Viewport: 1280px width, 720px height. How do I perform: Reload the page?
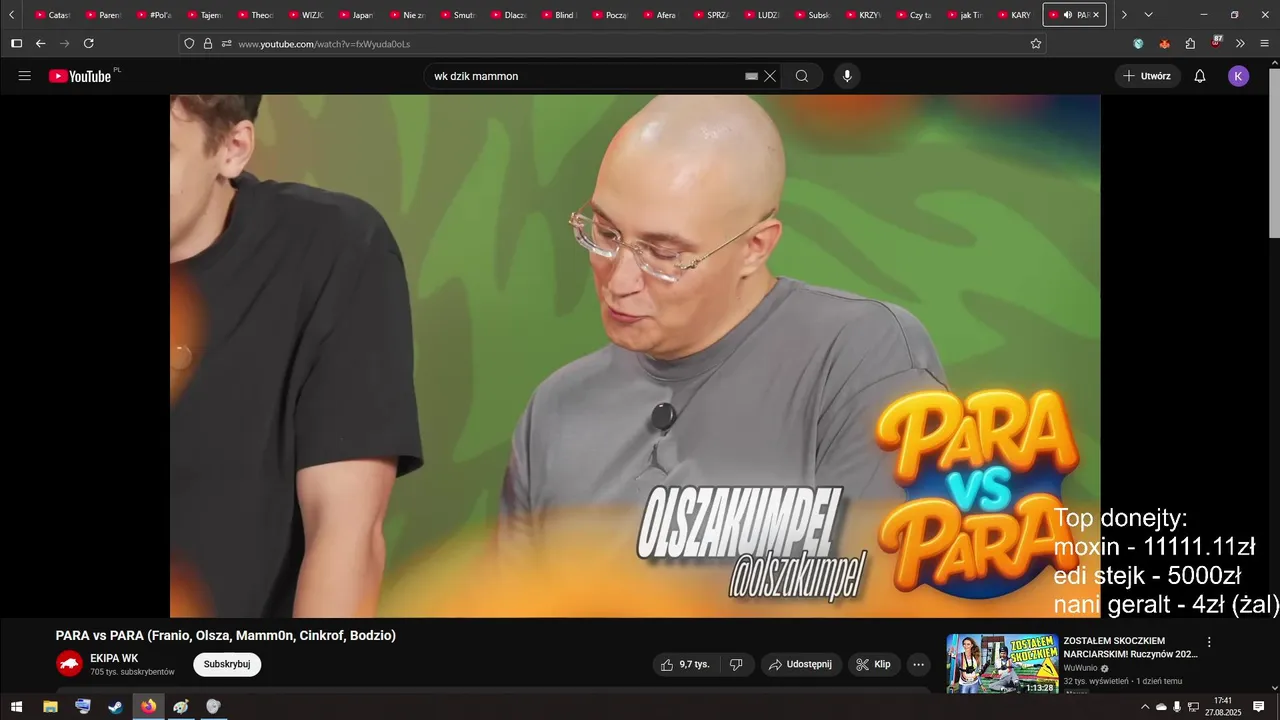(89, 43)
